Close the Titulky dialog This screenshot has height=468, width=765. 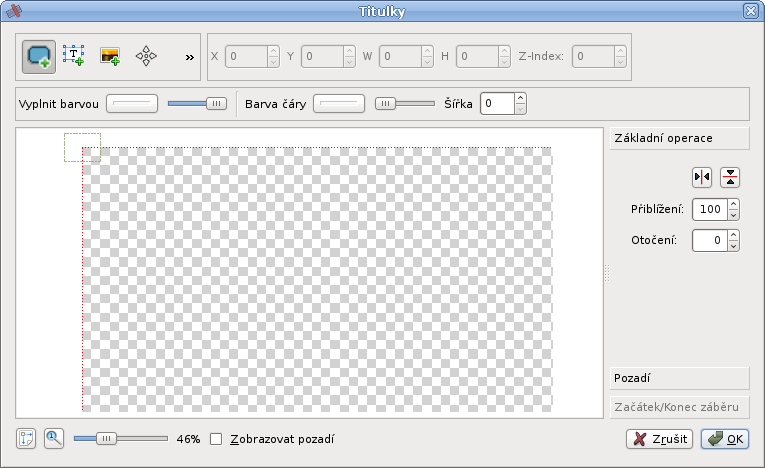click(x=750, y=11)
